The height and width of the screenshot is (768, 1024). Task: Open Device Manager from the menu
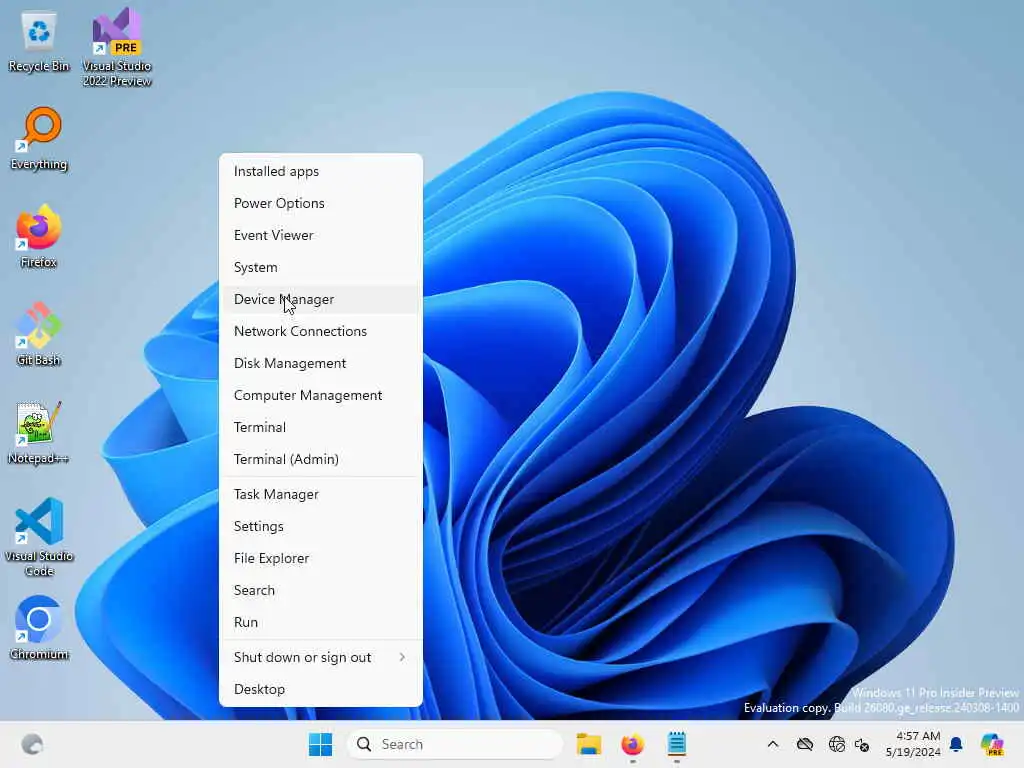pyautogui.click(x=321, y=299)
